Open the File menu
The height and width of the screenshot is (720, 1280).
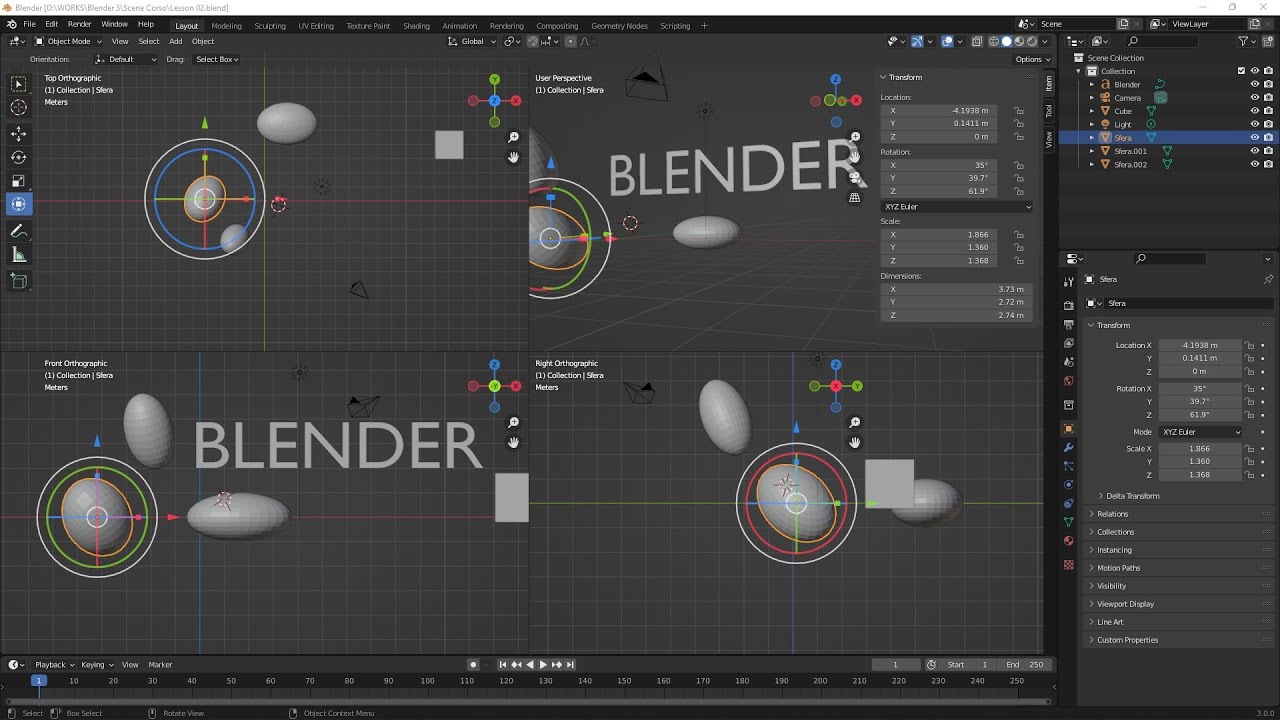[x=29, y=24]
